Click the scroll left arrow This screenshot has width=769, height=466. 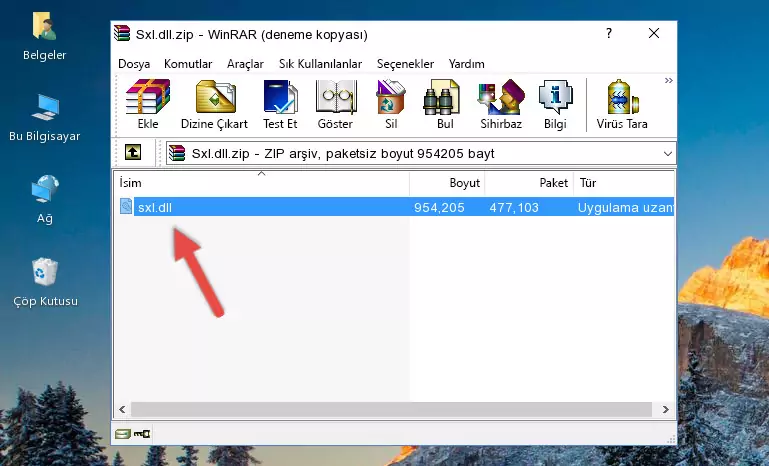[x=122, y=409]
